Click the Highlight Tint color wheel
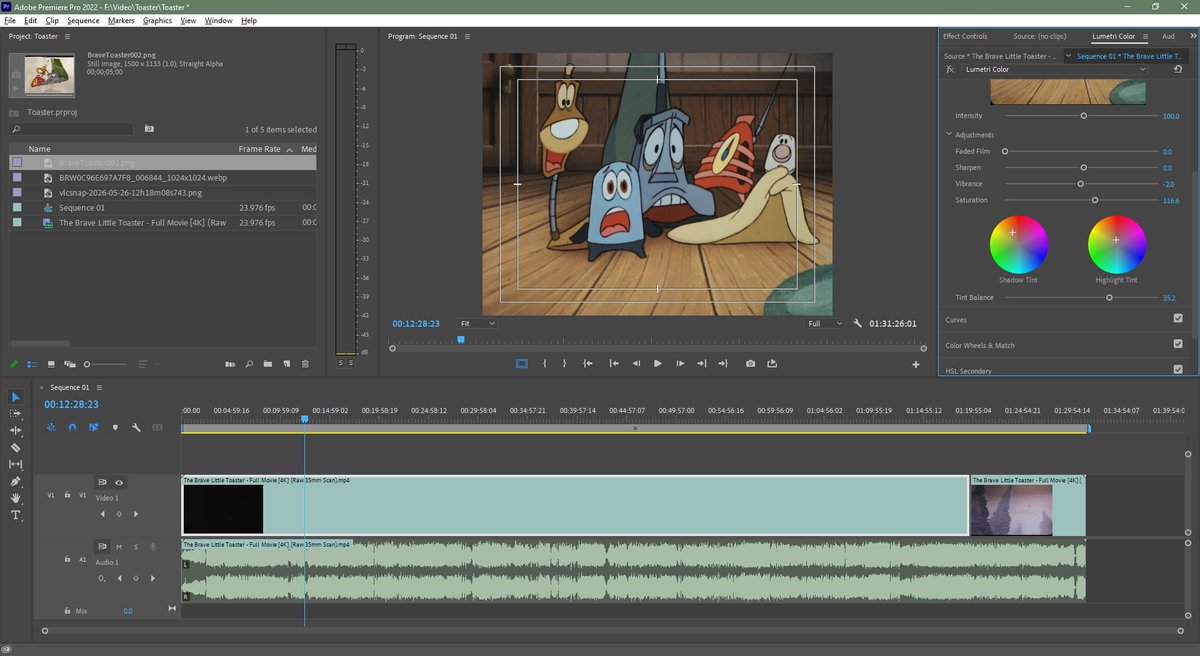This screenshot has height=656, width=1200. (x=1117, y=244)
